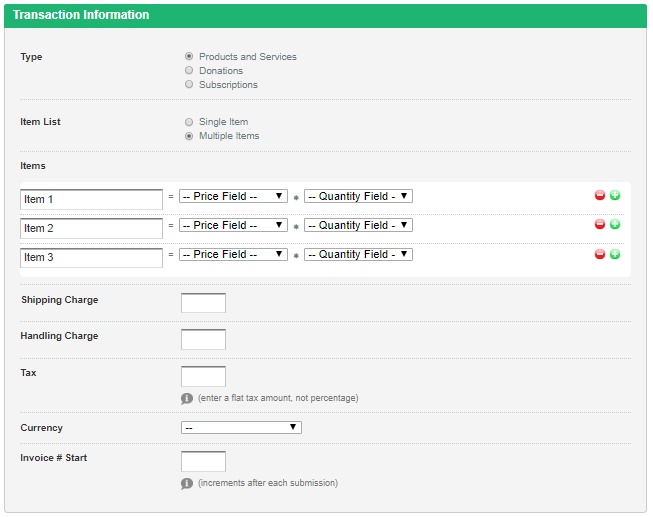Click the red remove icon for Item 1
The image size is (653, 517).
[x=600, y=196]
